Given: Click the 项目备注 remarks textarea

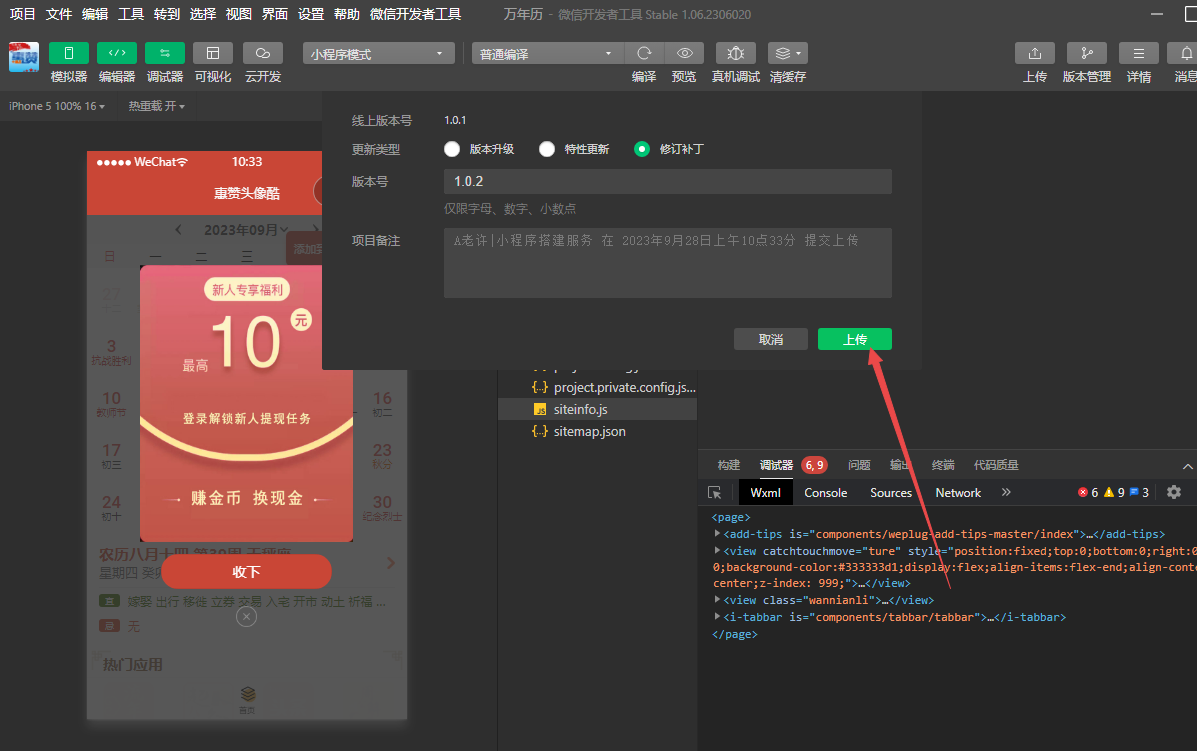Looking at the screenshot, I should [667, 263].
